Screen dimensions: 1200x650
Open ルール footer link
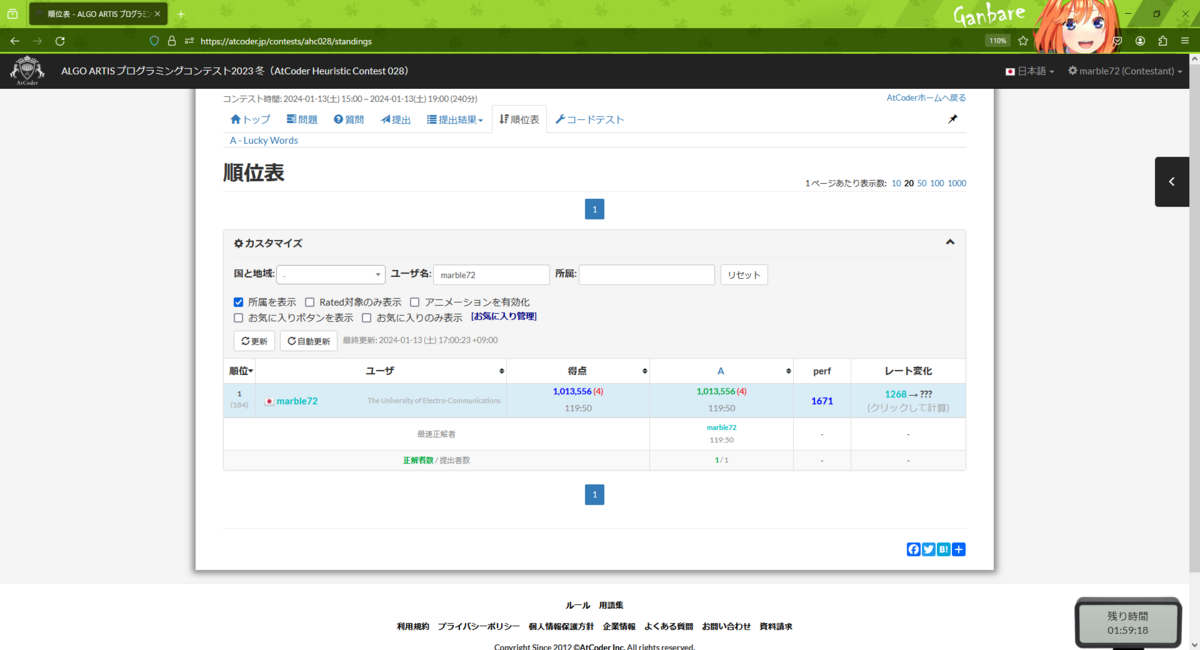tap(578, 606)
